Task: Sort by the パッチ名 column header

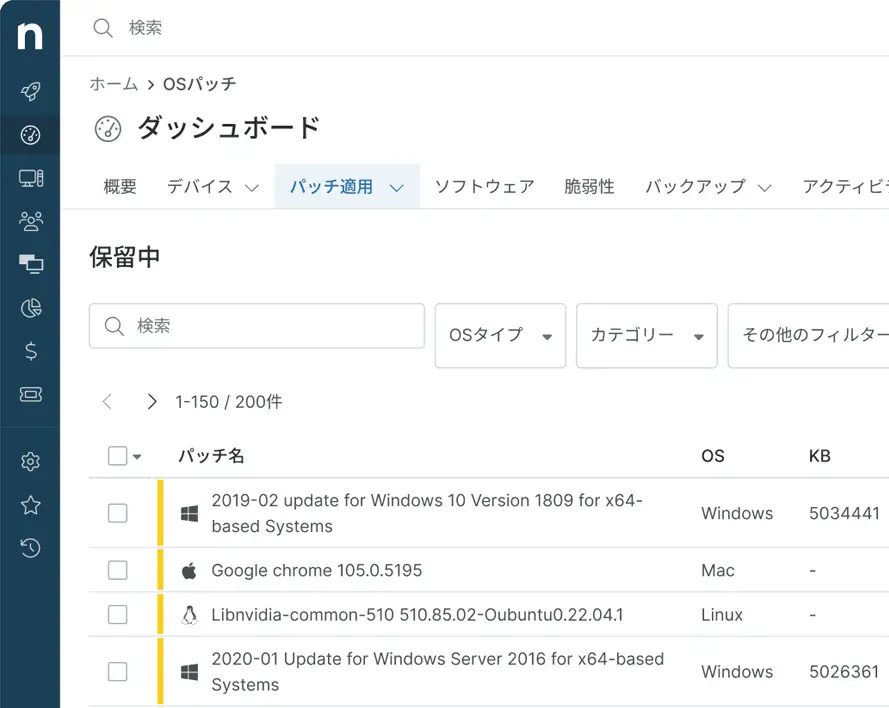Action: click(x=211, y=456)
